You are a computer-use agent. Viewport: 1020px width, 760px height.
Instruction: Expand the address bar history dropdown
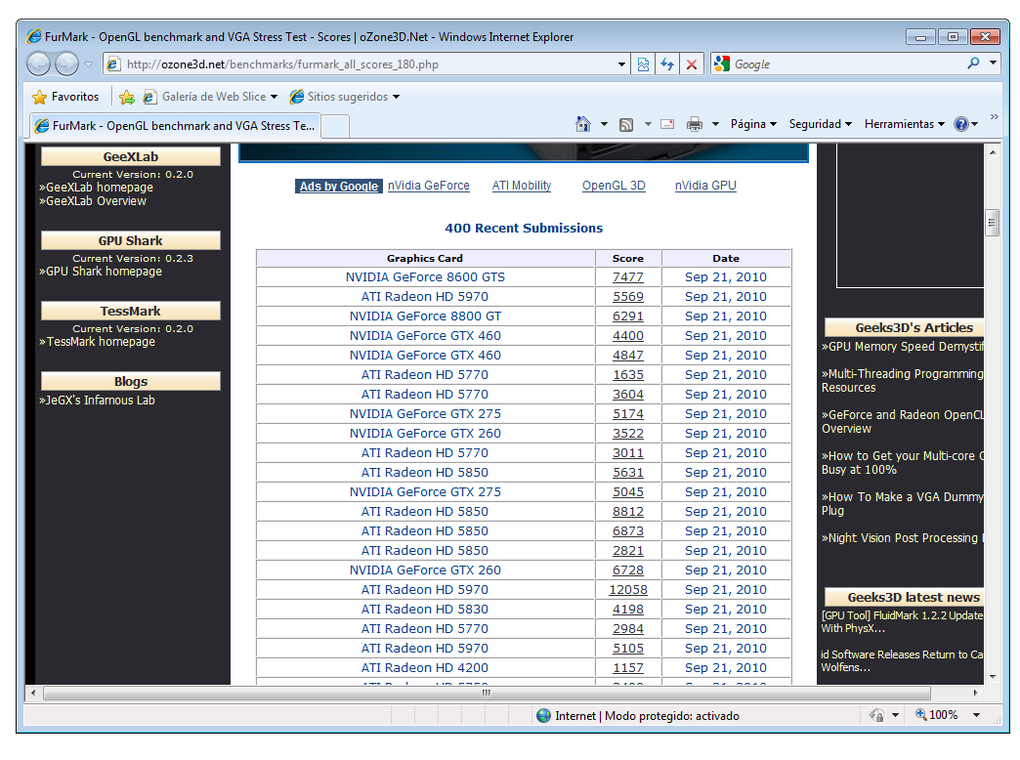tap(621, 64)
